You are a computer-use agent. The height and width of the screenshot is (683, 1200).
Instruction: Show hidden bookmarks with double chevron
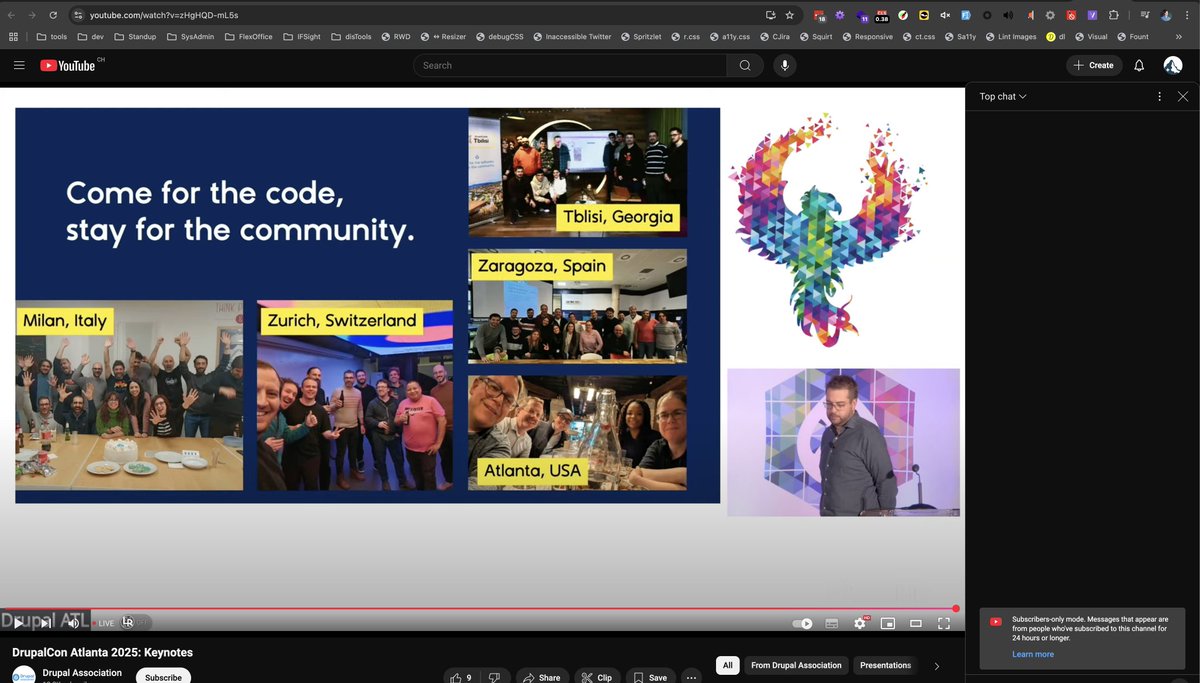click(x=1178, y=37)
